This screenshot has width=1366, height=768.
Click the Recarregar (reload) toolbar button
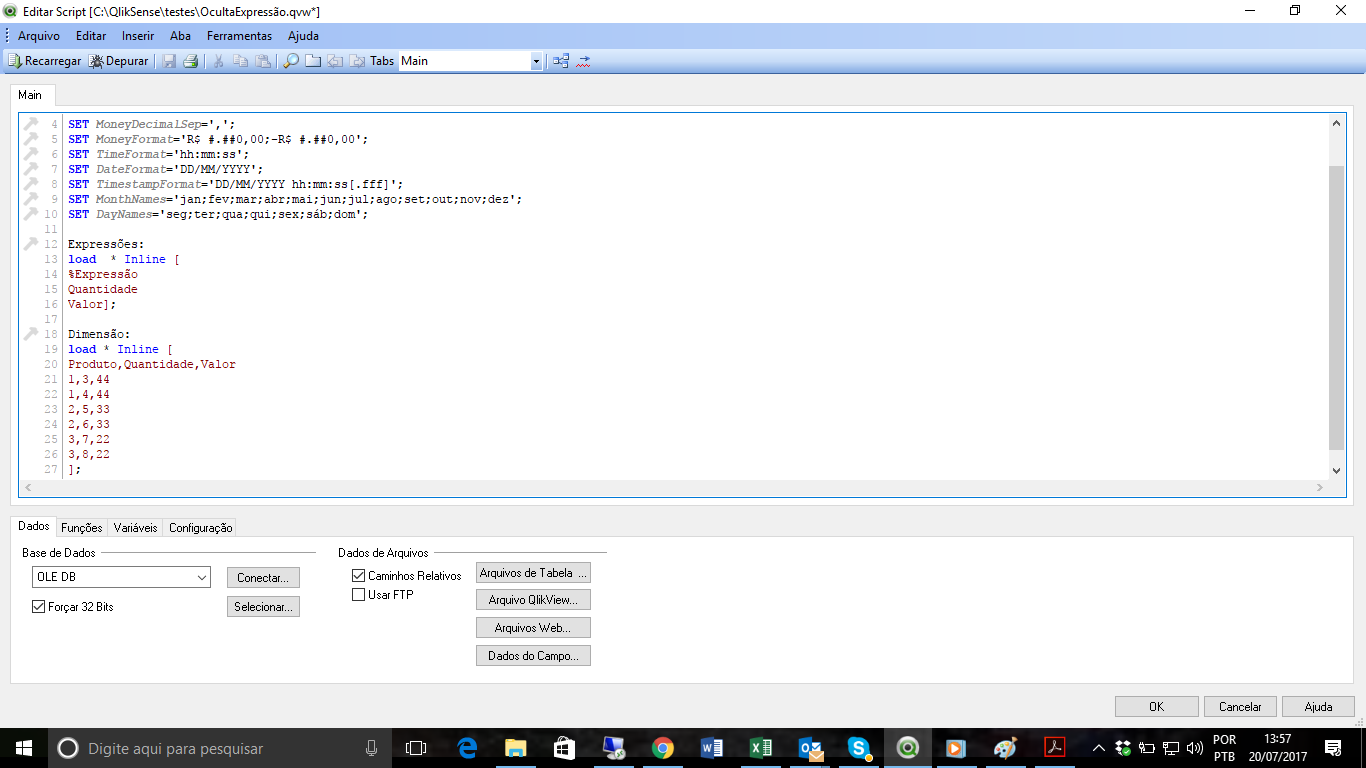point(45,61)
